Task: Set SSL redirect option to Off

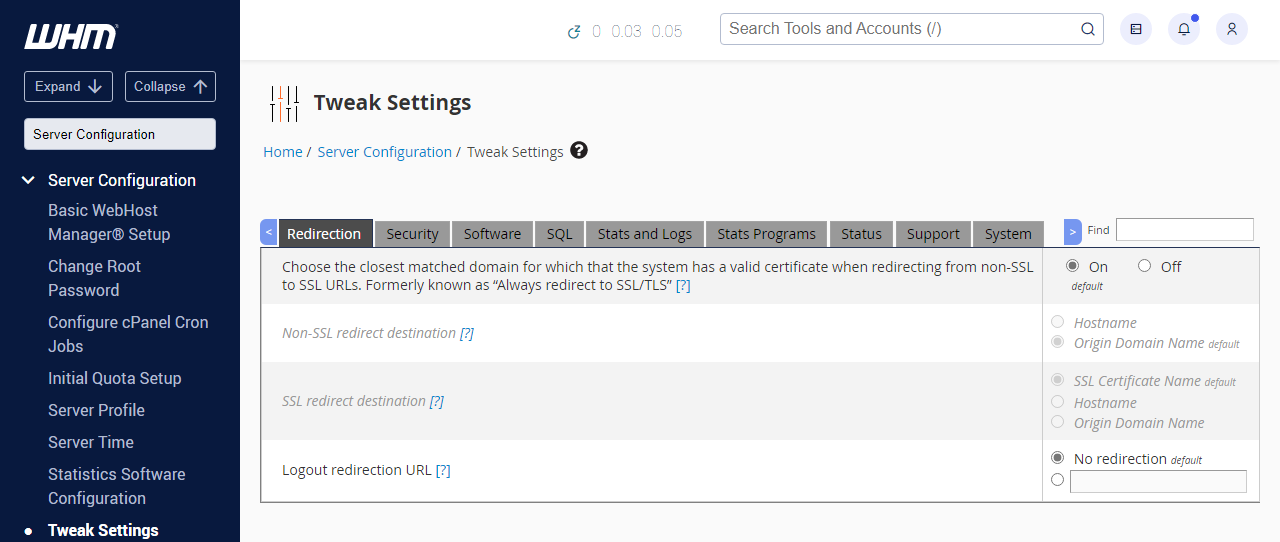Action: [1145, 266]
